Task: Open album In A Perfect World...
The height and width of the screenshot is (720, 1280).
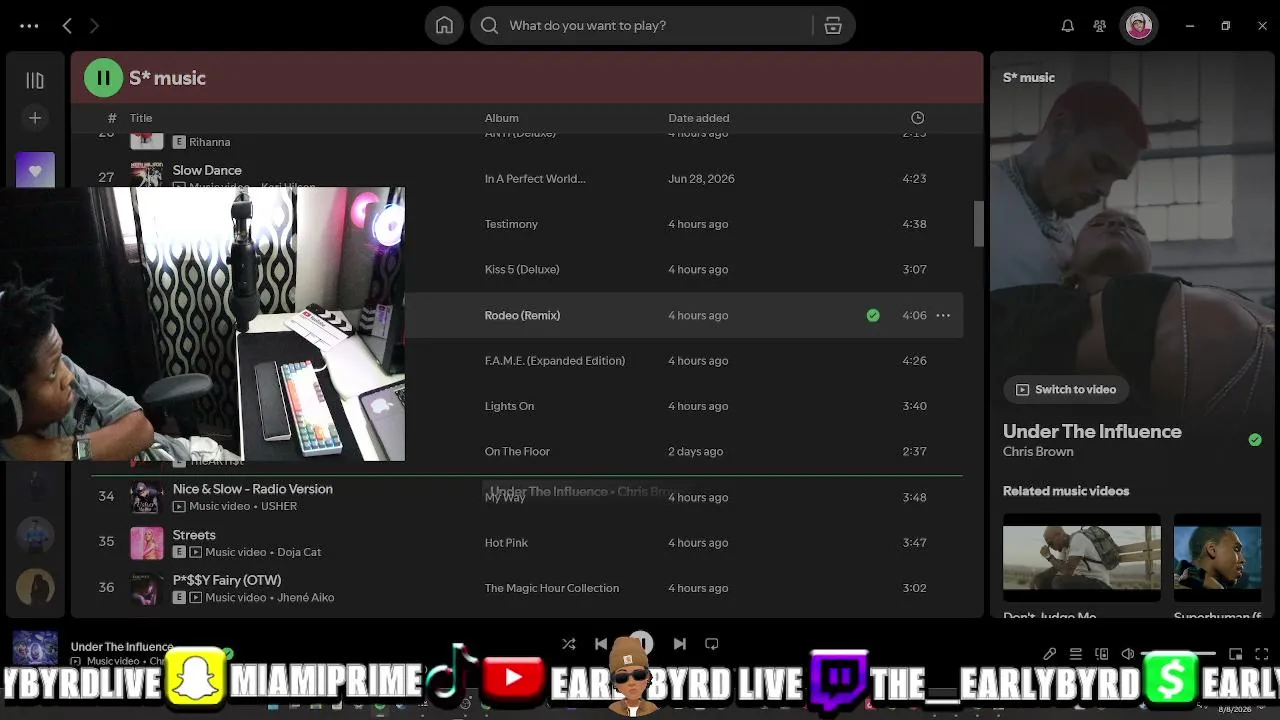Action: (x=535, y=179)
